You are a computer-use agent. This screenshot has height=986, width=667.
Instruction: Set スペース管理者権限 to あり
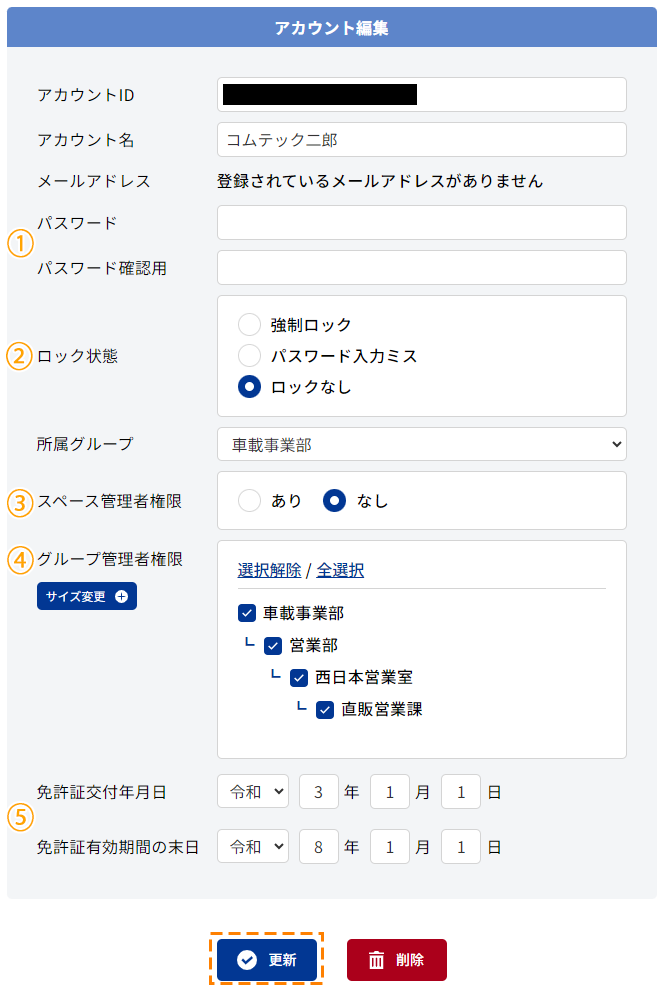250,501
